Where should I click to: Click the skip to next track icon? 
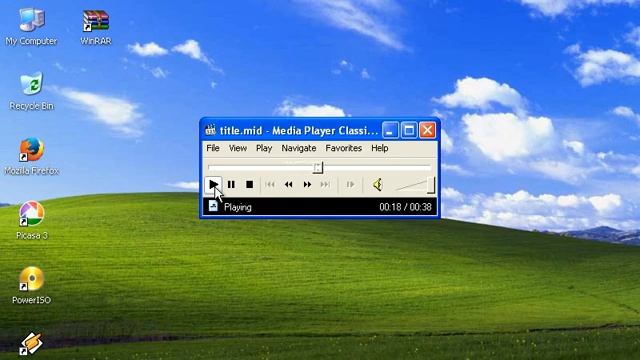click(325, 184)
